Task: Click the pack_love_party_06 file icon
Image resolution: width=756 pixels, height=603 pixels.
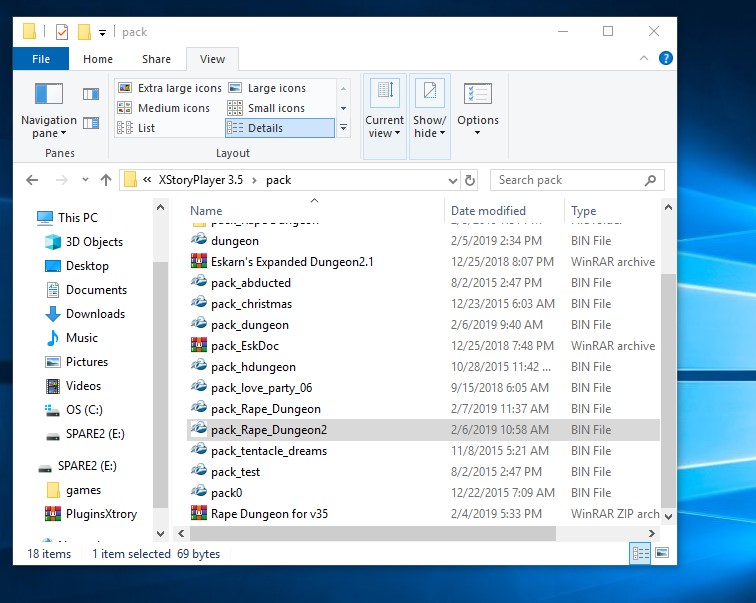Action: click(x=199, y=387)
